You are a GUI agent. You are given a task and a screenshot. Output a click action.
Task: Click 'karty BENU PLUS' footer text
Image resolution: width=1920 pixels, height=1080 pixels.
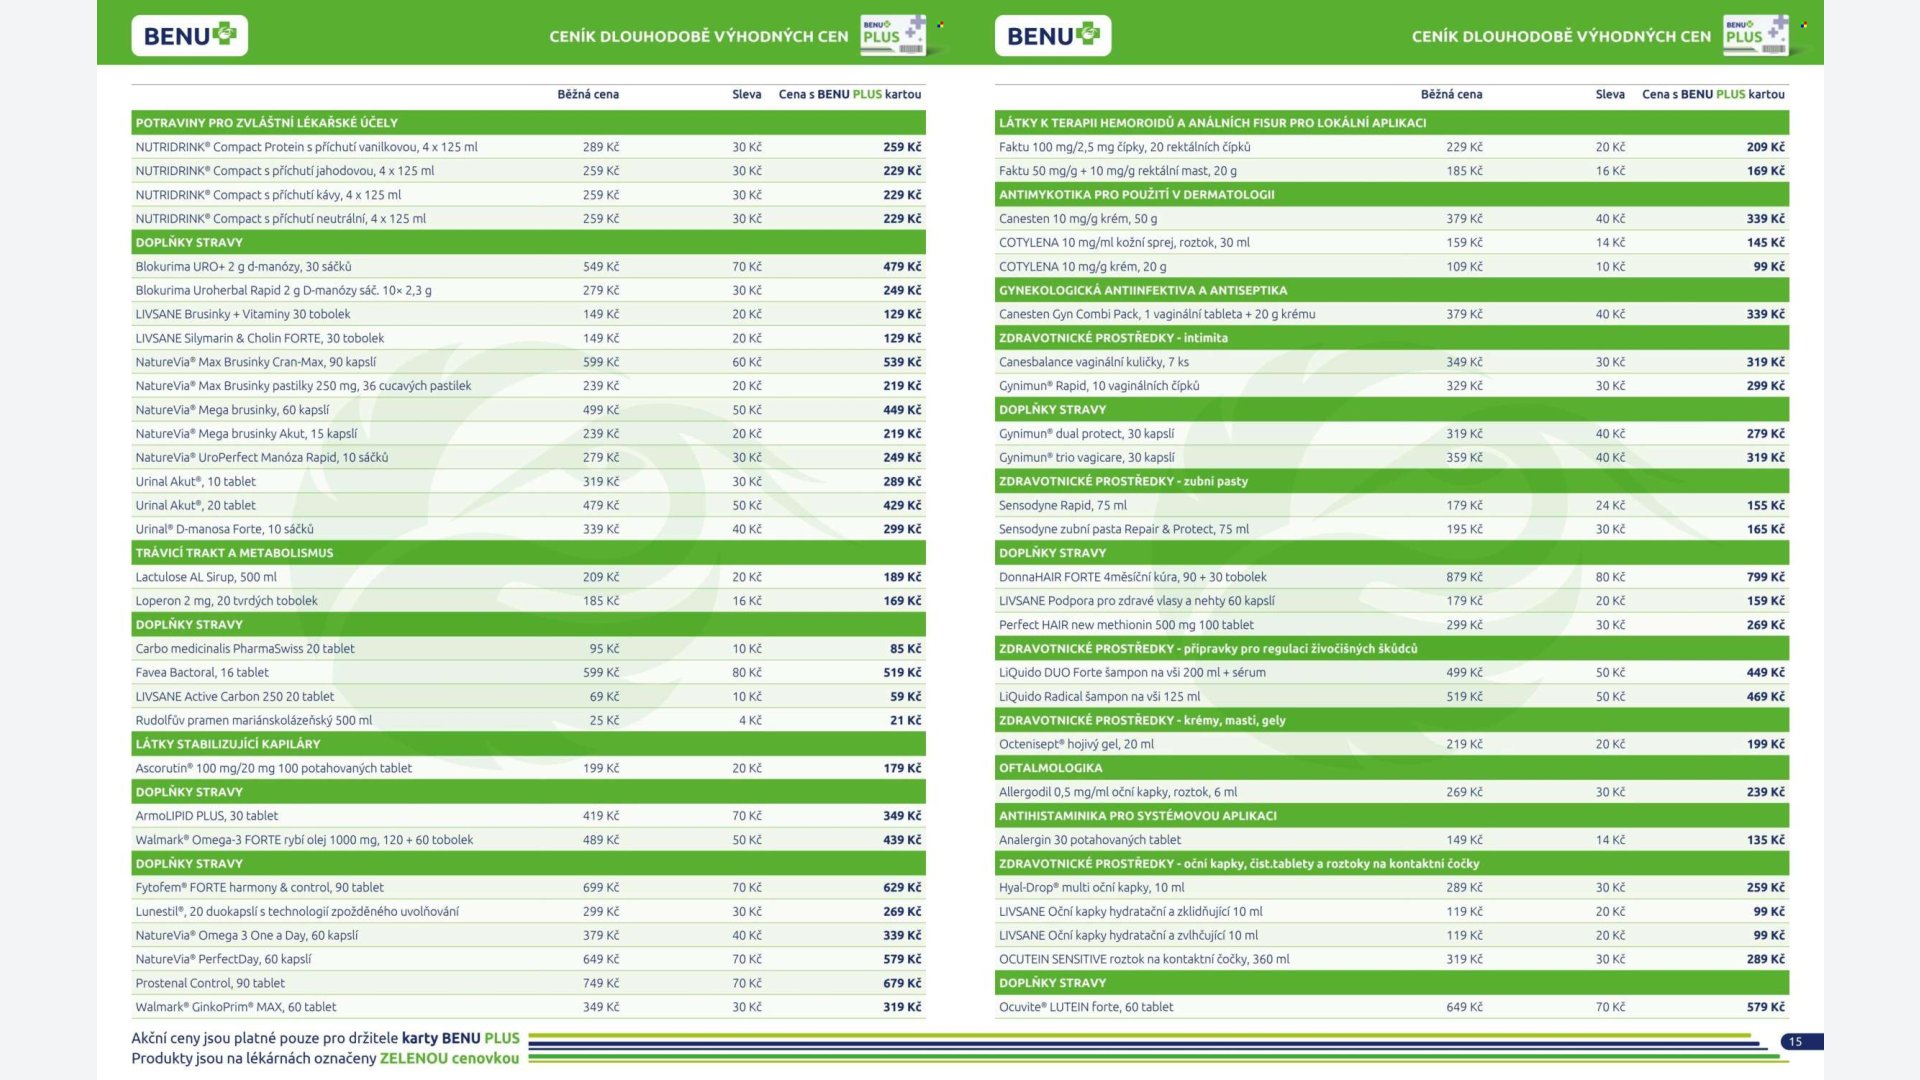[x=461, y=1038]
